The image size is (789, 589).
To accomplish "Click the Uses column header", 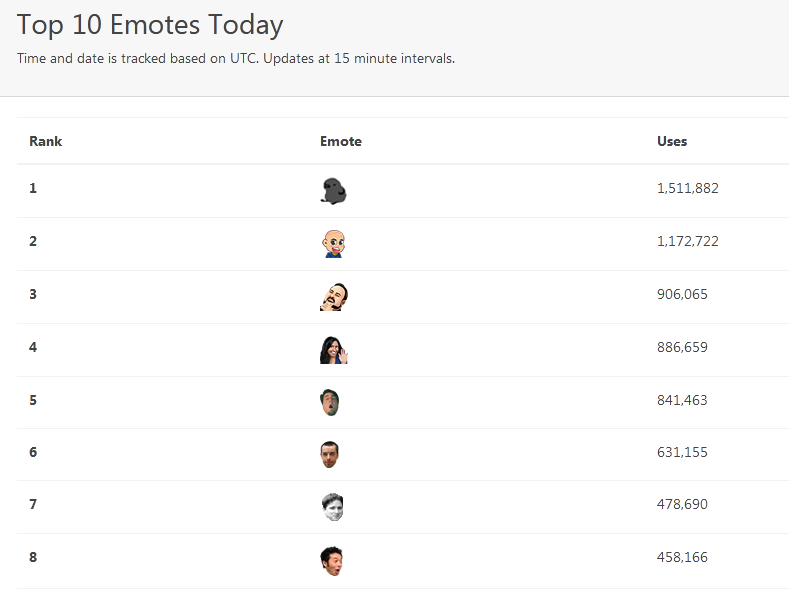I will (x=672, y=141).
